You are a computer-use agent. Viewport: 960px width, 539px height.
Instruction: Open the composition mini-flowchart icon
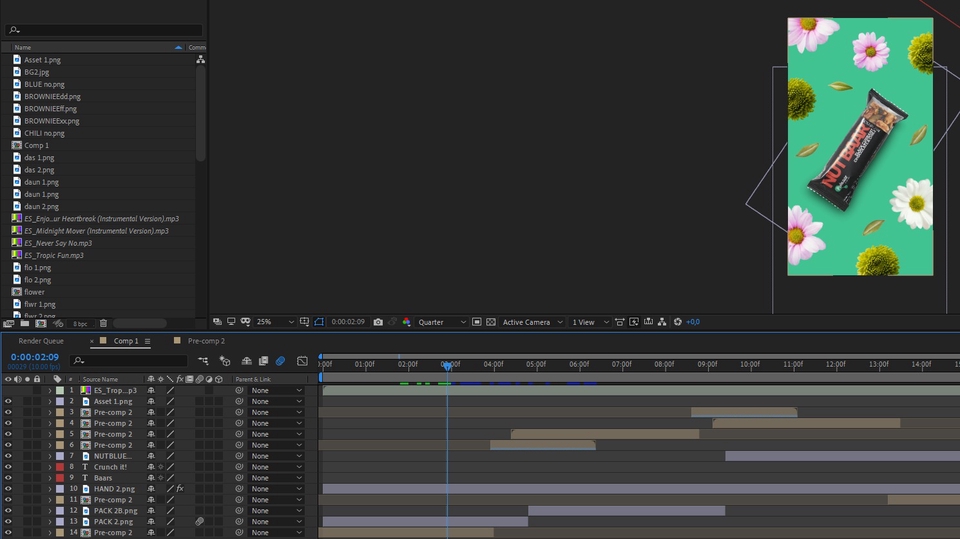pos(203,361)
